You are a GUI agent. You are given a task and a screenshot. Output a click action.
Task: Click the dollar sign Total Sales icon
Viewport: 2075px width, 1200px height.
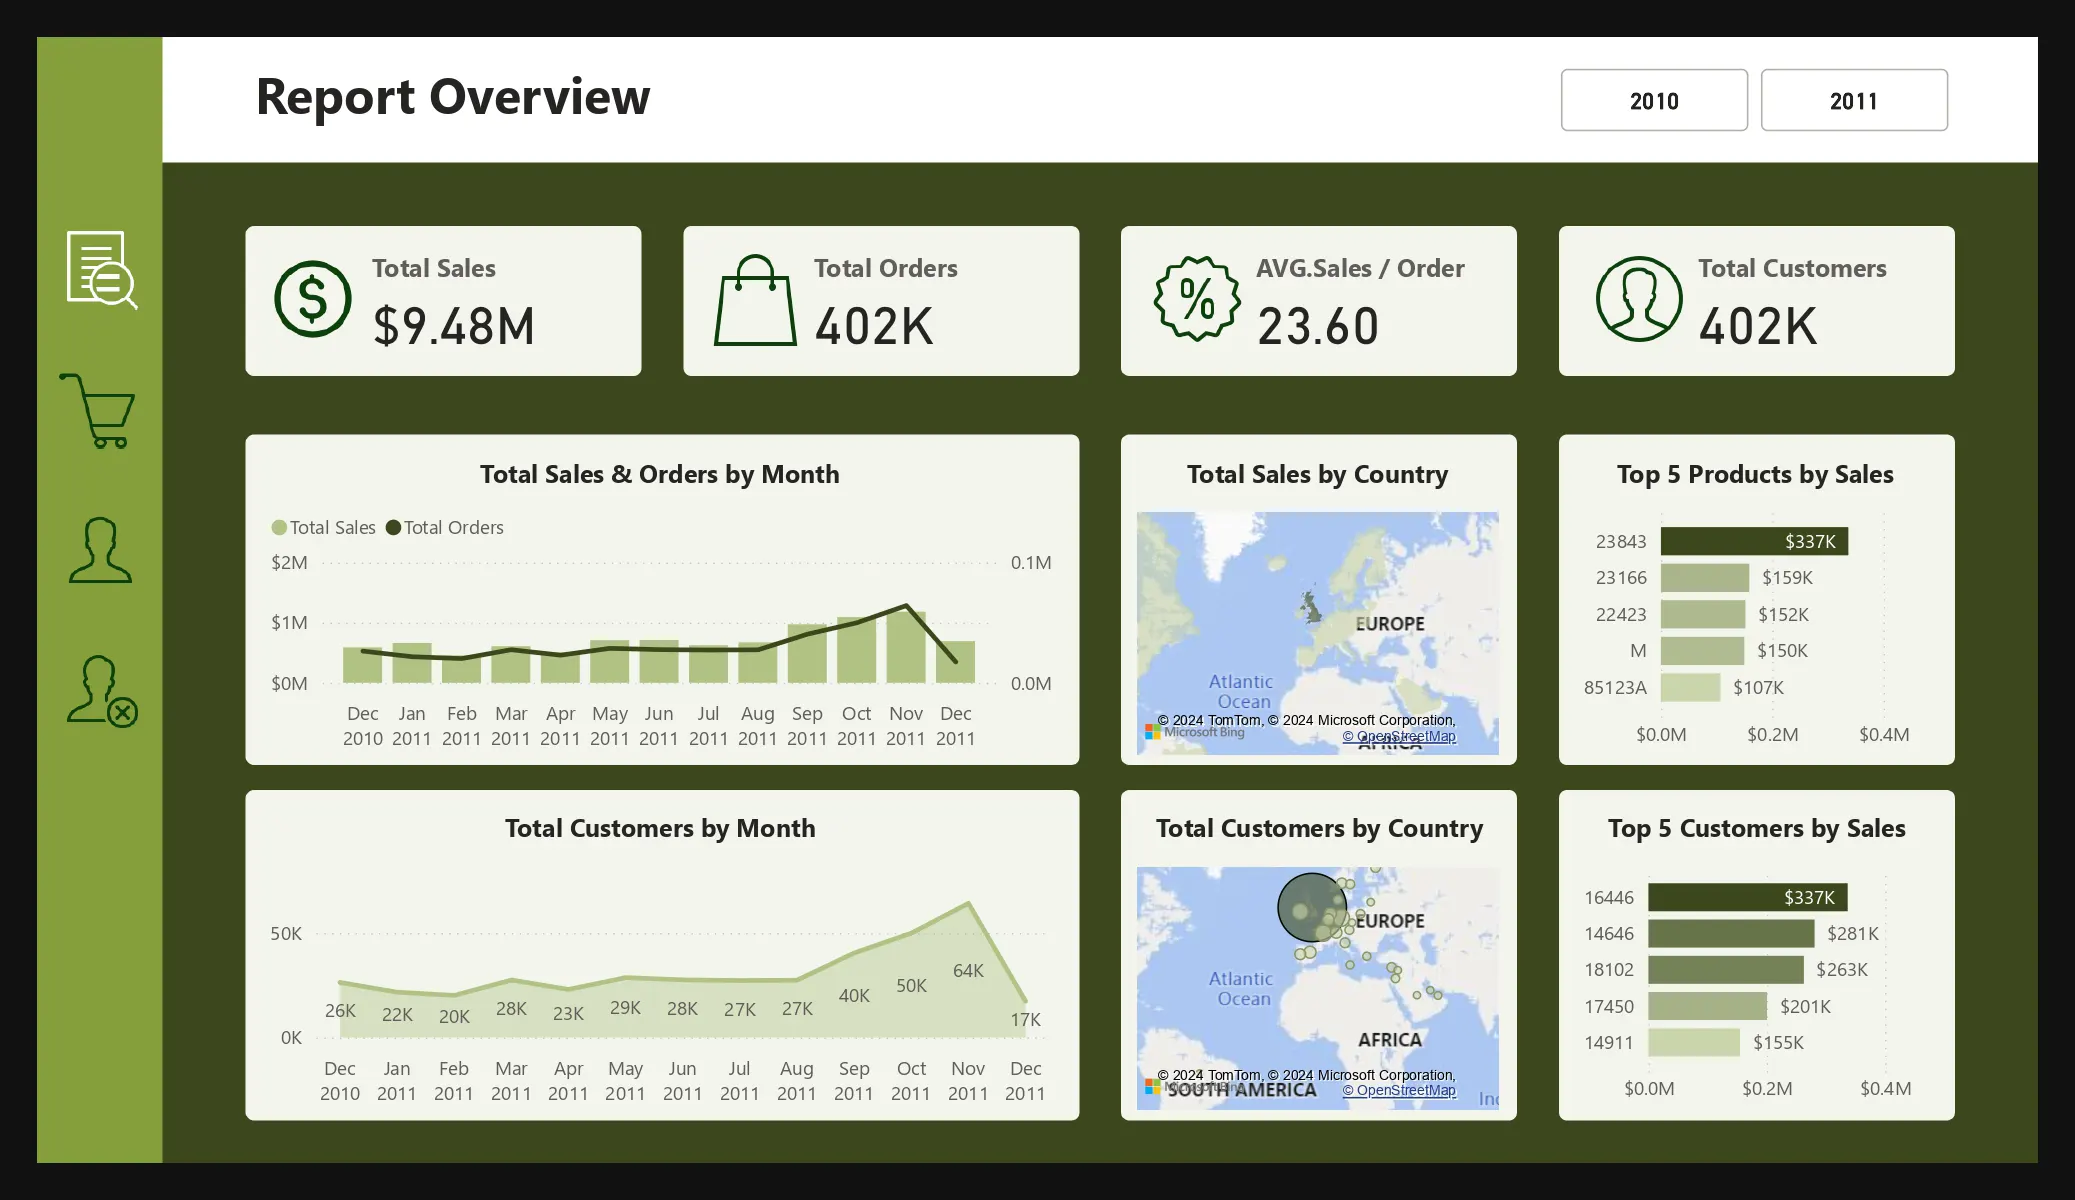click(312, 299)
